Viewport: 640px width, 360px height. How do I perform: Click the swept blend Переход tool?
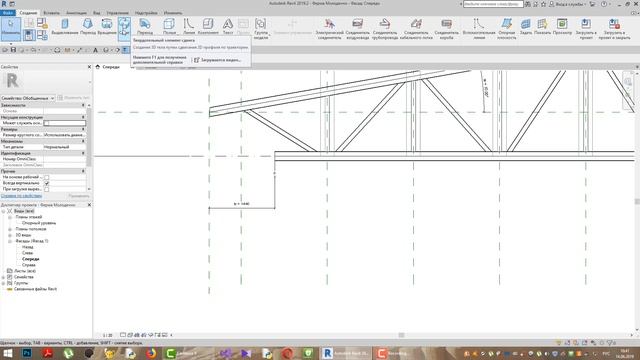point(145,27)
